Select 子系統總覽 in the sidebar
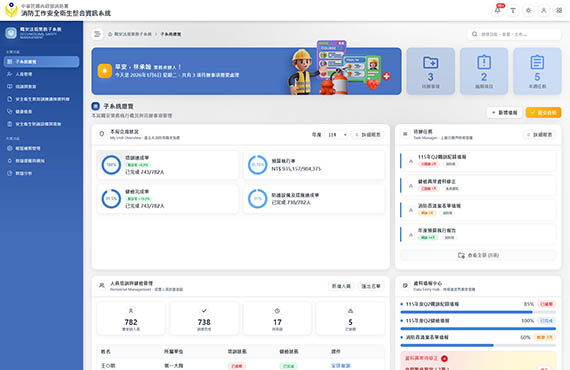 click(41, 62)
